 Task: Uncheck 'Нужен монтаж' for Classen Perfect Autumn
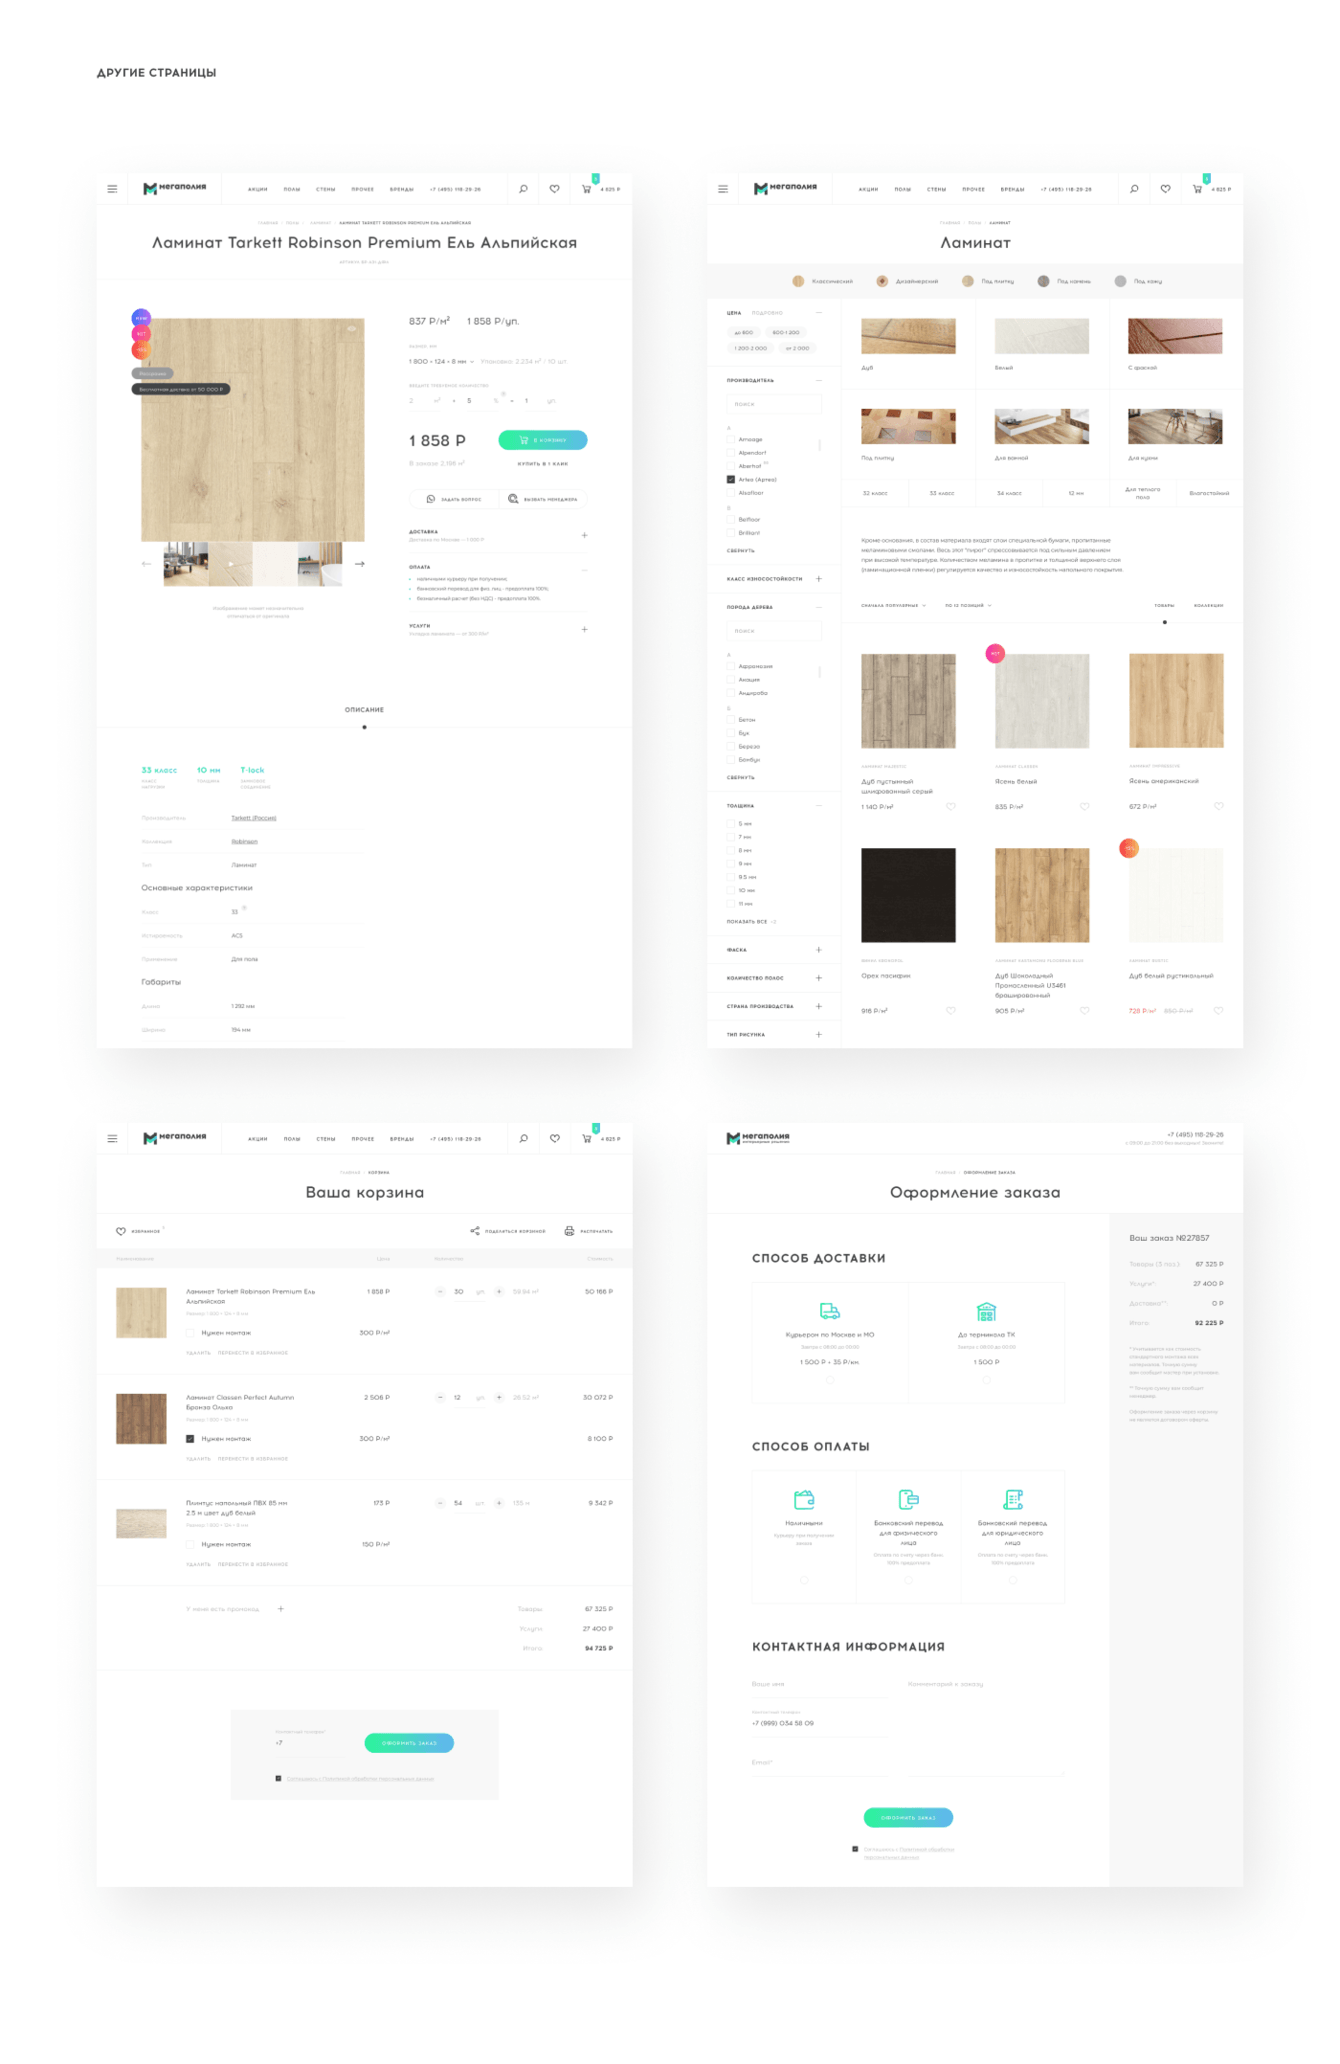(x=190, y=1439)
